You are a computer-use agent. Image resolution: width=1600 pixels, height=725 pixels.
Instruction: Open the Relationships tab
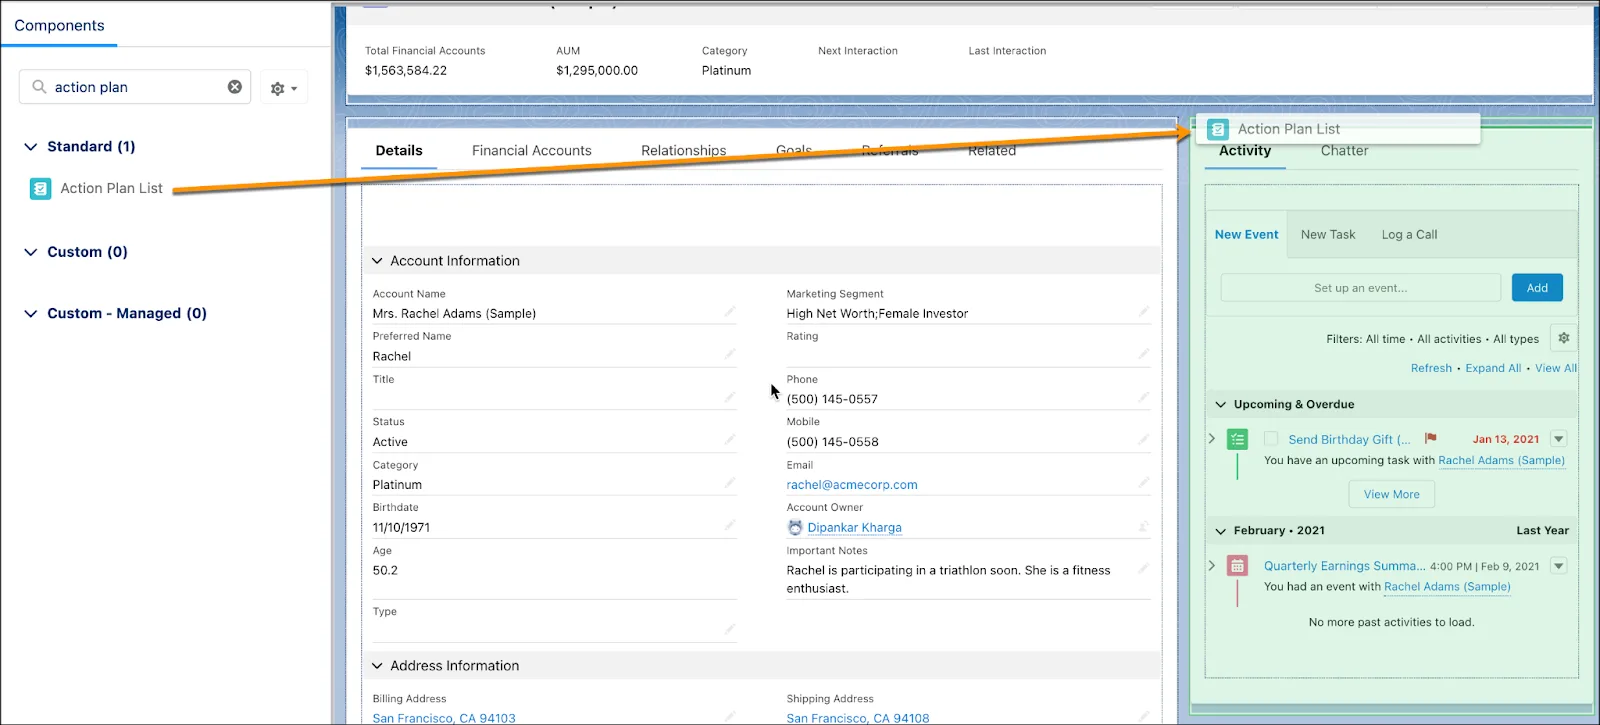pos(684,150)
